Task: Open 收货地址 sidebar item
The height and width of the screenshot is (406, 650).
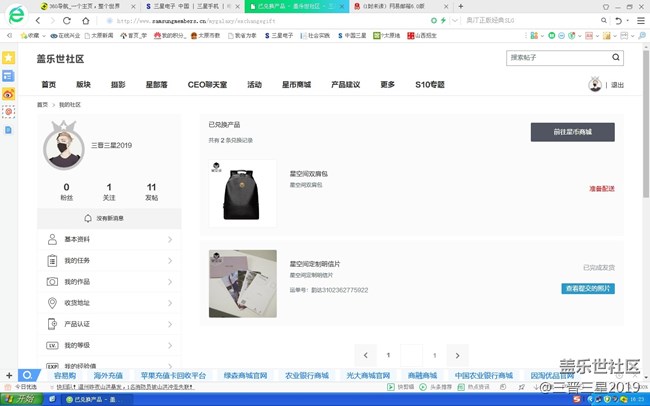Action: point(109,303)
